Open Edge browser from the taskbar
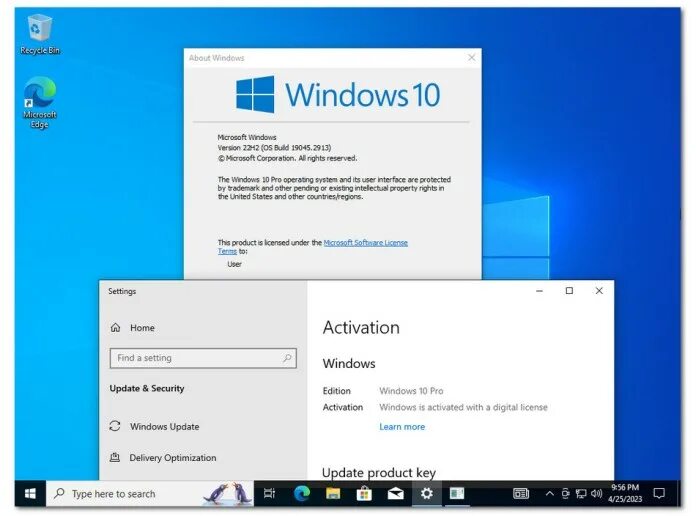This screenshot has width=696, height=516. pos(302,493)
